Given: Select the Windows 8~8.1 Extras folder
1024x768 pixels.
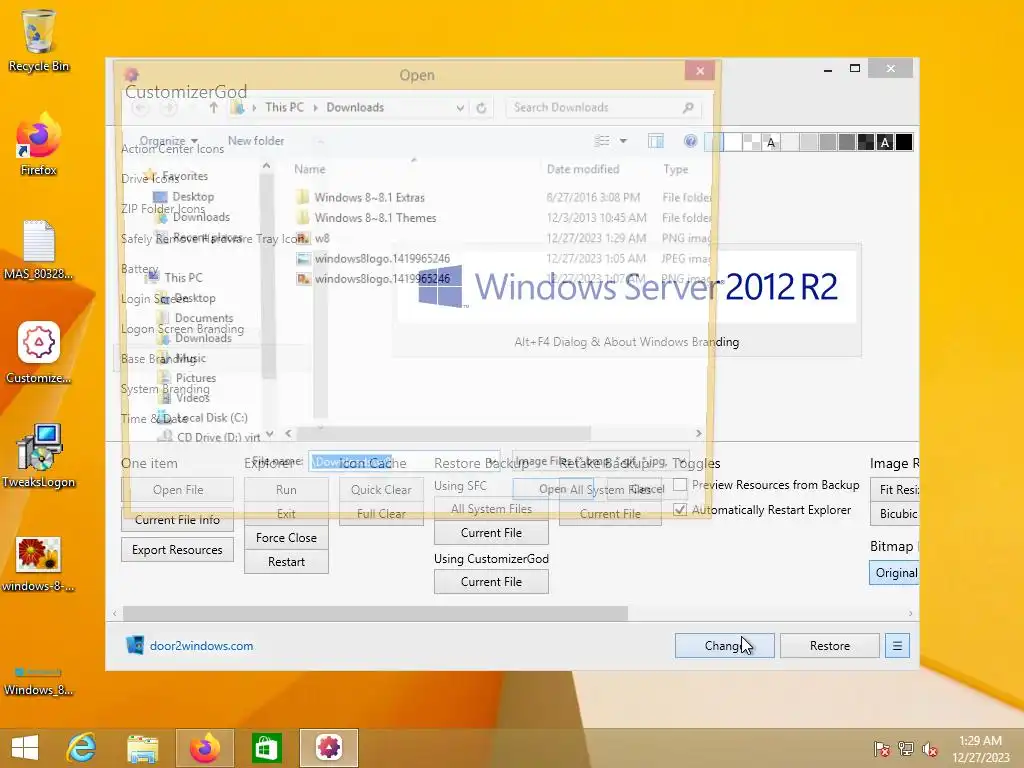Looking at the screenshot, I should coord(370,197).
